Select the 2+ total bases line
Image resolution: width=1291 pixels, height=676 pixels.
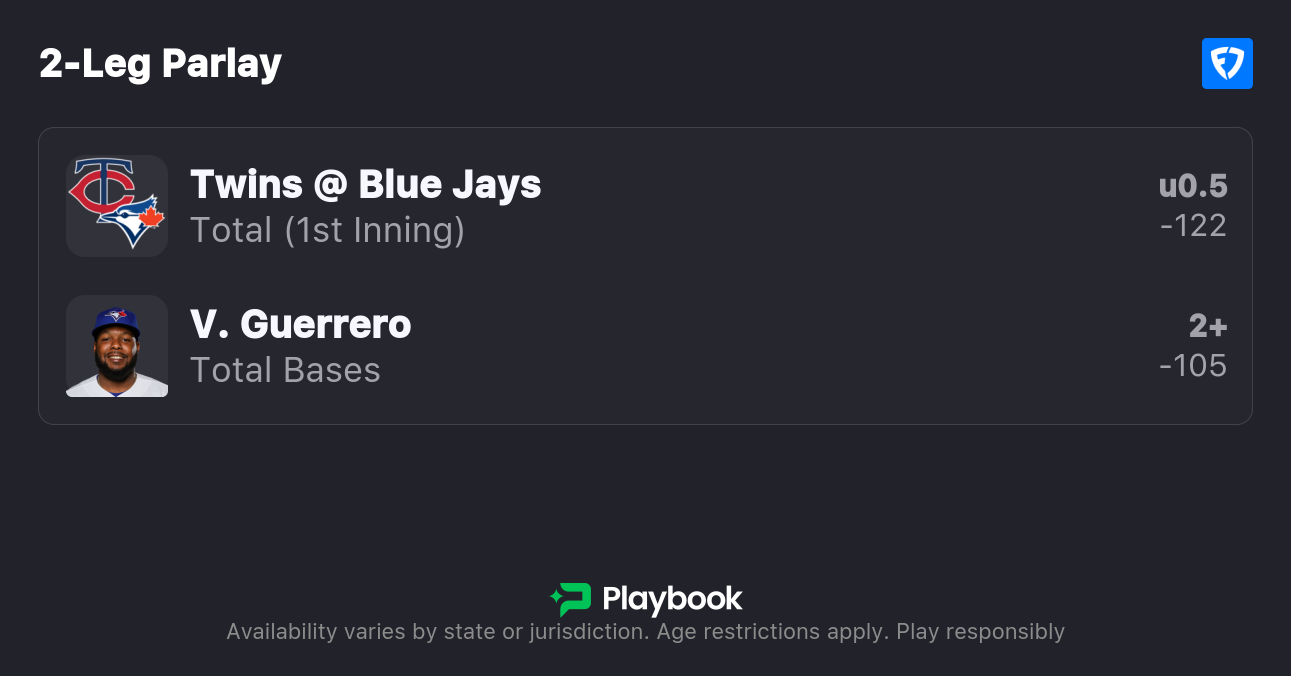(1207, 326)
